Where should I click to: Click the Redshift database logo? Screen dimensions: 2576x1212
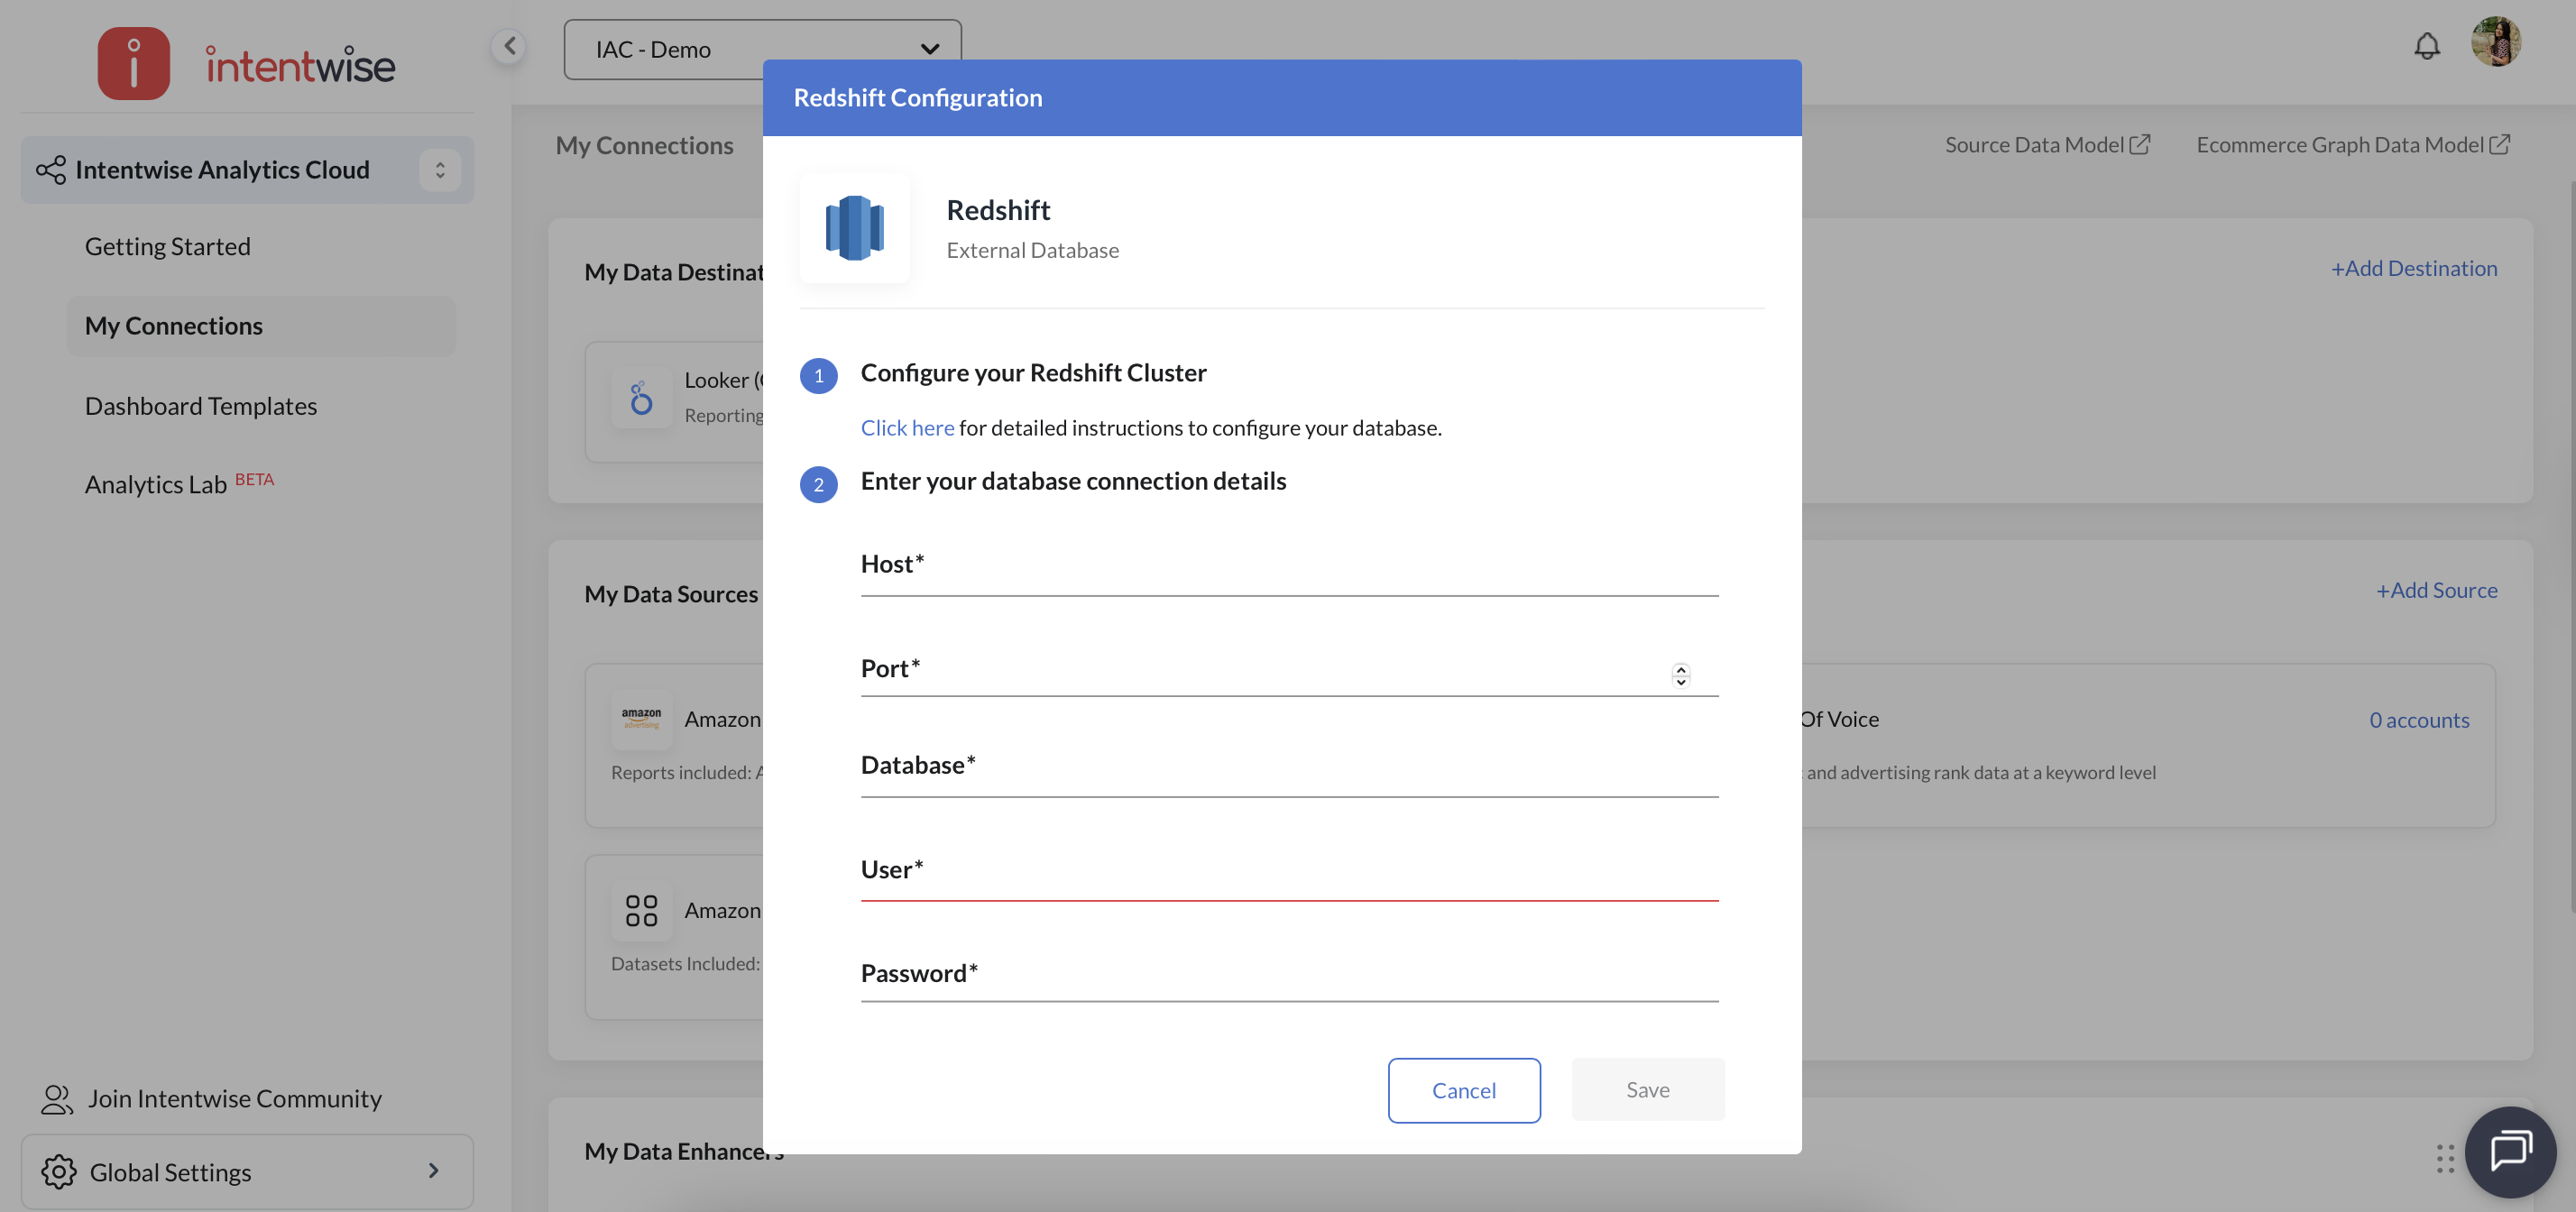[x=854, y=228]
